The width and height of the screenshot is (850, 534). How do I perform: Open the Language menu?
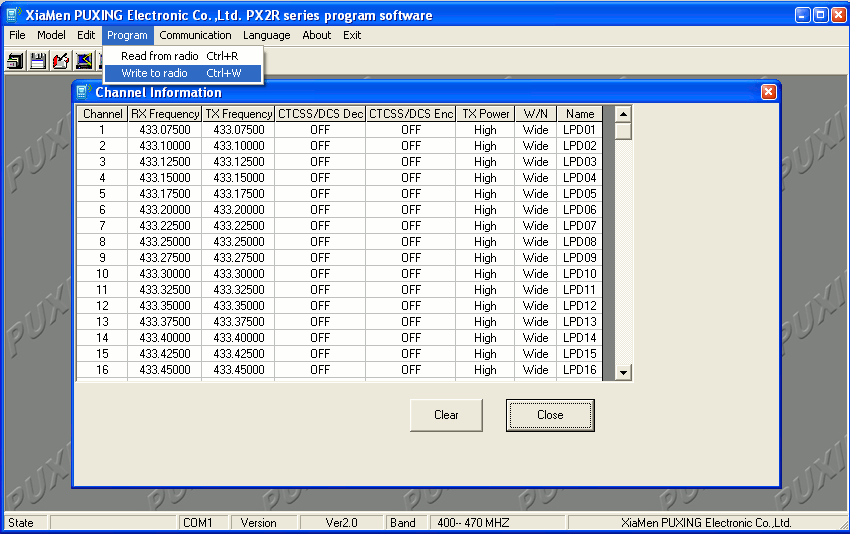click(x=267, y=35)
